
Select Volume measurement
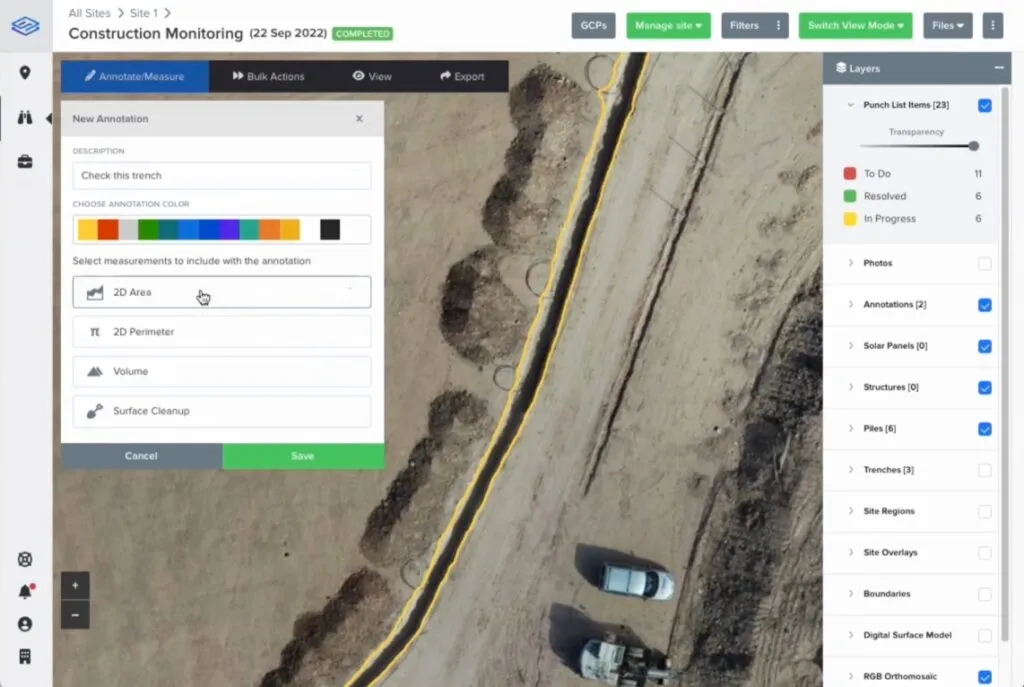point(222,371)
